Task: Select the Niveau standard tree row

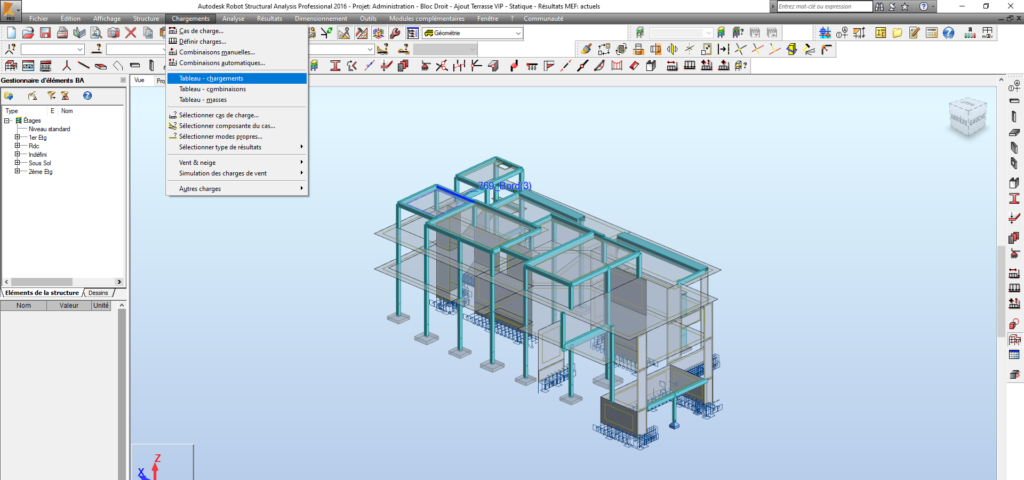Action: coord(49,129)
